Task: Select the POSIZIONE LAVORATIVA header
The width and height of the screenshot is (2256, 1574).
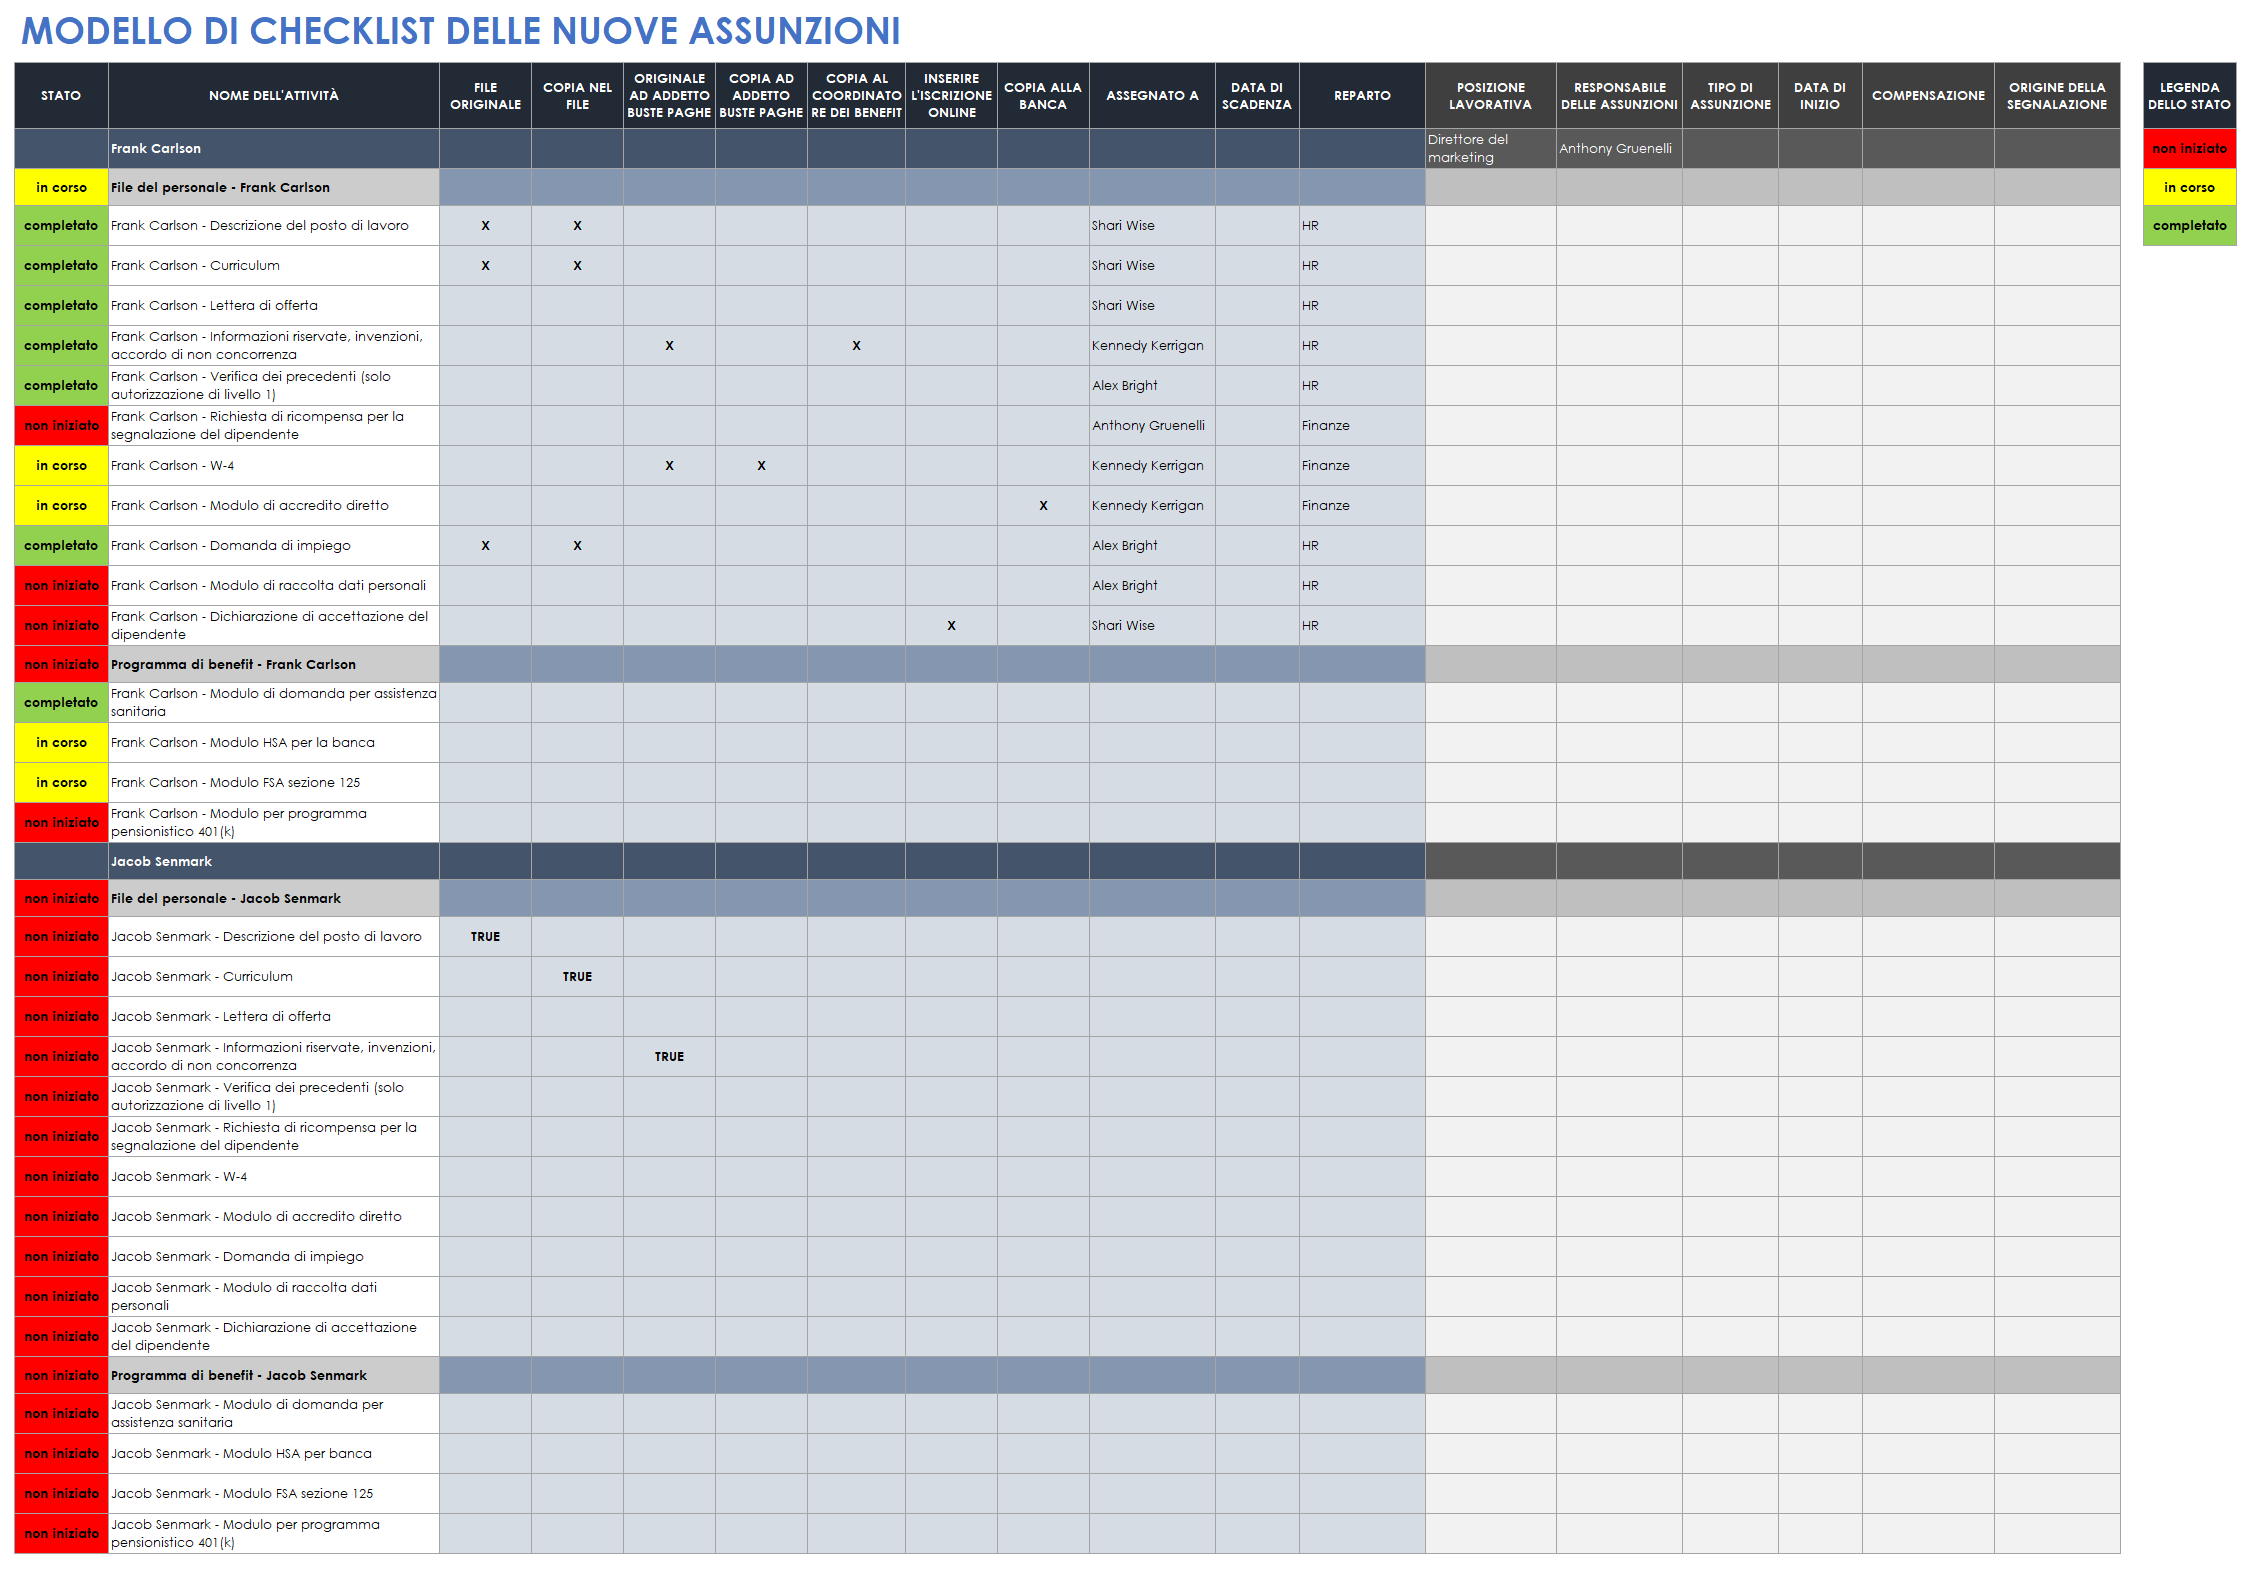Action: [1491, 95]
